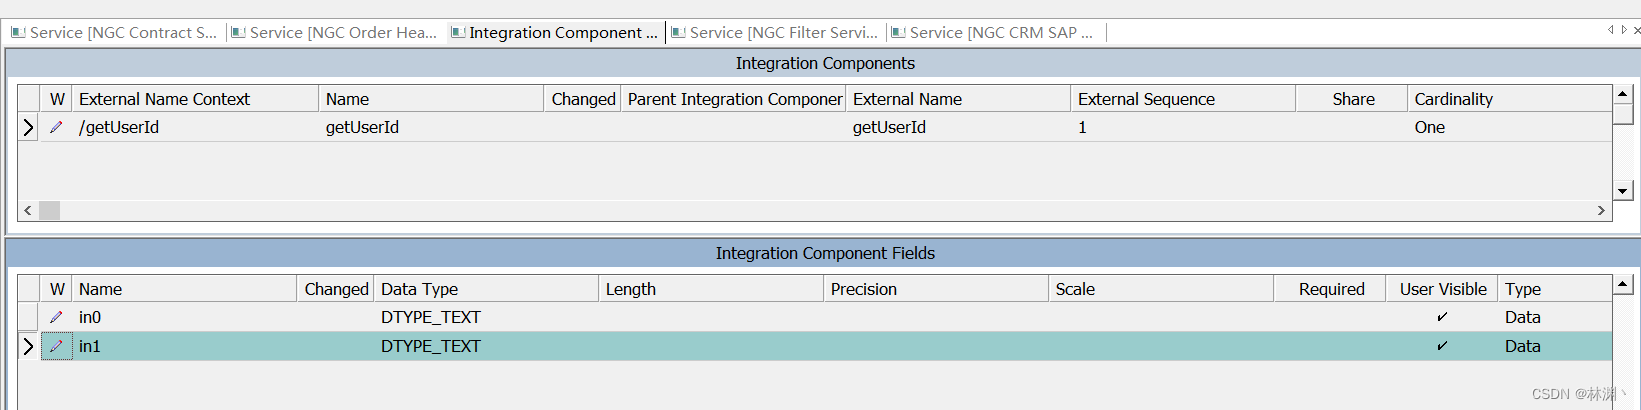Sort by External Name Context column header
Screen dimensions: 1641x410
coord(164,99)
